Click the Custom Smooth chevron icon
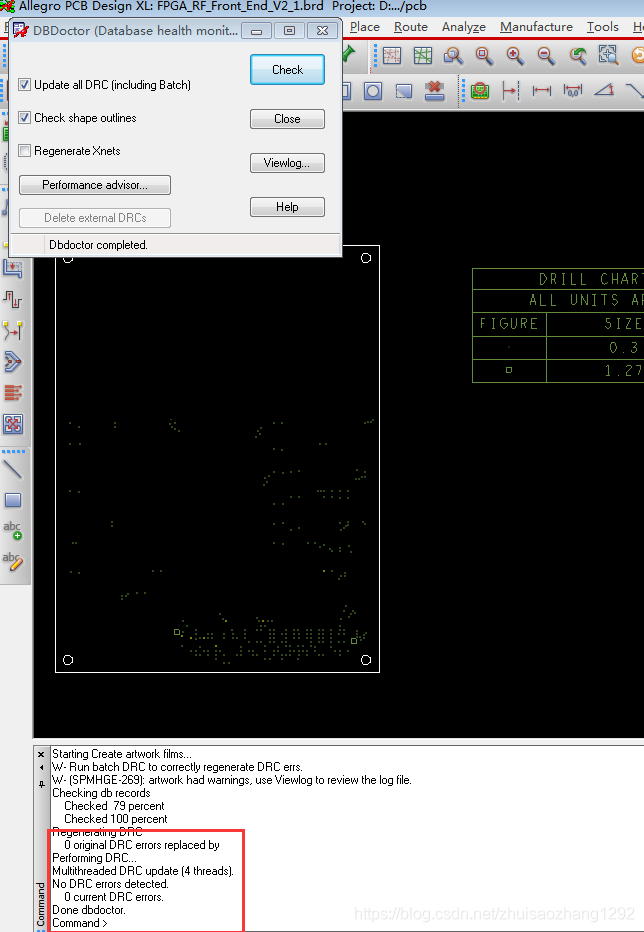The width and height of the screenshot is (644, 932). pyautogui.click(x=13, y=361)
